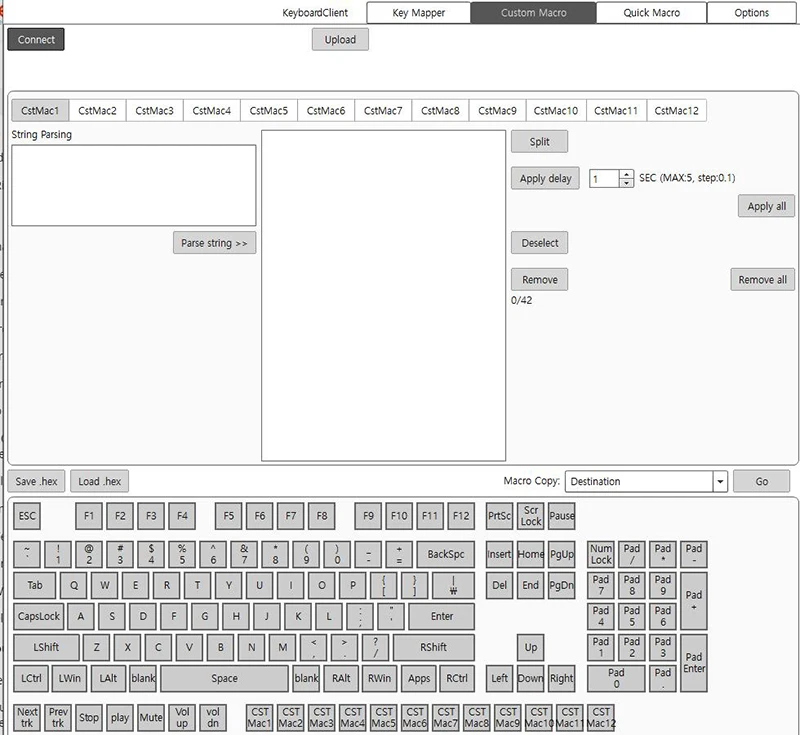Open the Macro Copy Destination dropdown
This screenshot has height=735, width=800.
click(x=719, y=481)
